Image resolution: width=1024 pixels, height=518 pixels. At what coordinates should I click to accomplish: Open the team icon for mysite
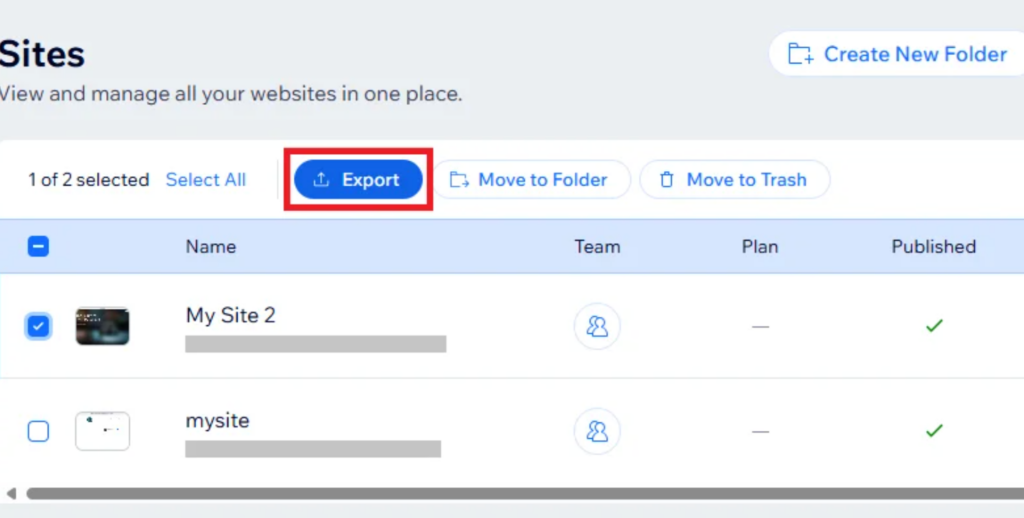(x=597, y=431)
